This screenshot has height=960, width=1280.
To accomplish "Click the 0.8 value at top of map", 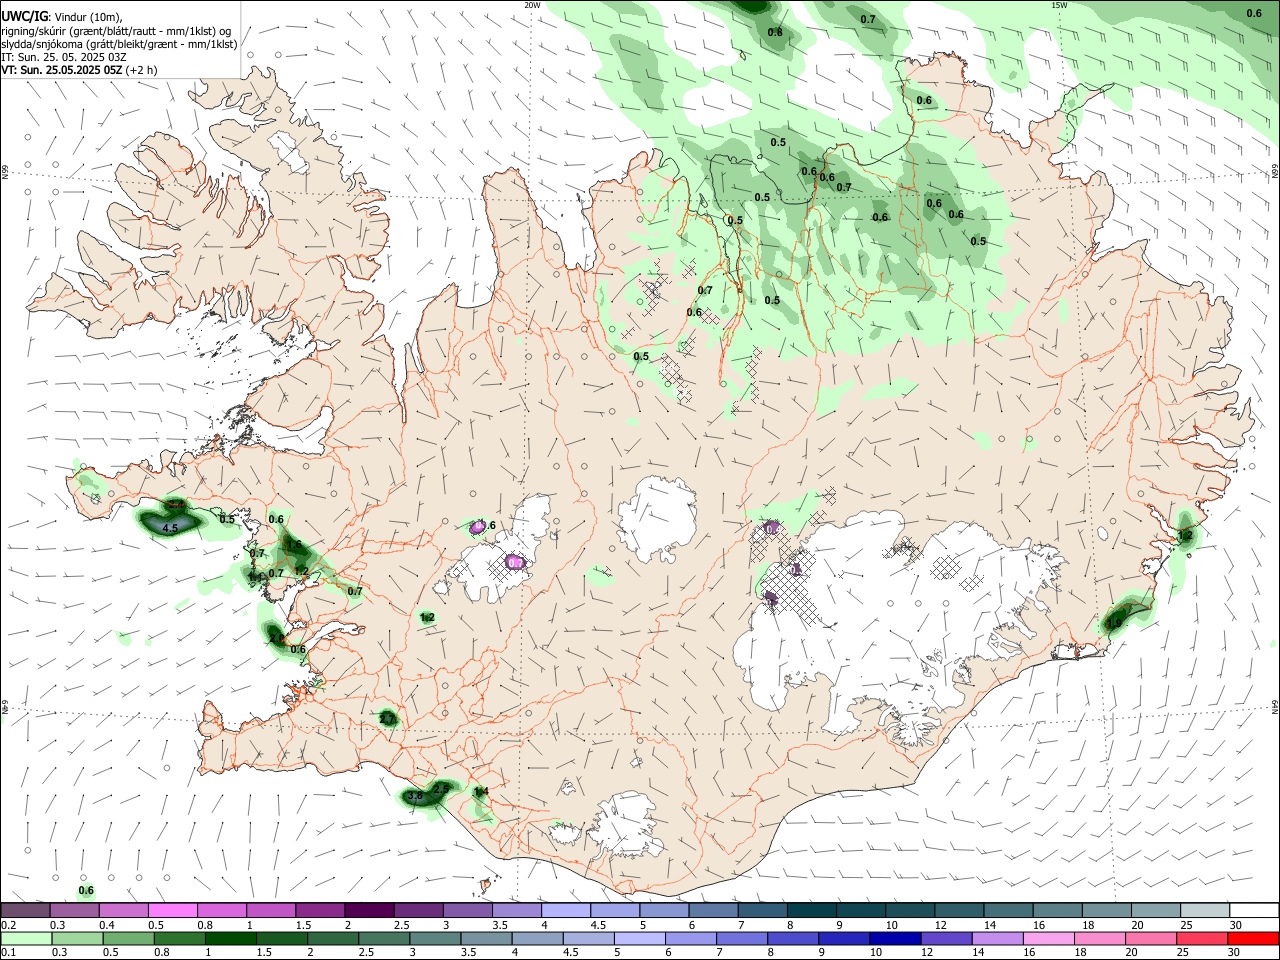I will tap(775, 32).
